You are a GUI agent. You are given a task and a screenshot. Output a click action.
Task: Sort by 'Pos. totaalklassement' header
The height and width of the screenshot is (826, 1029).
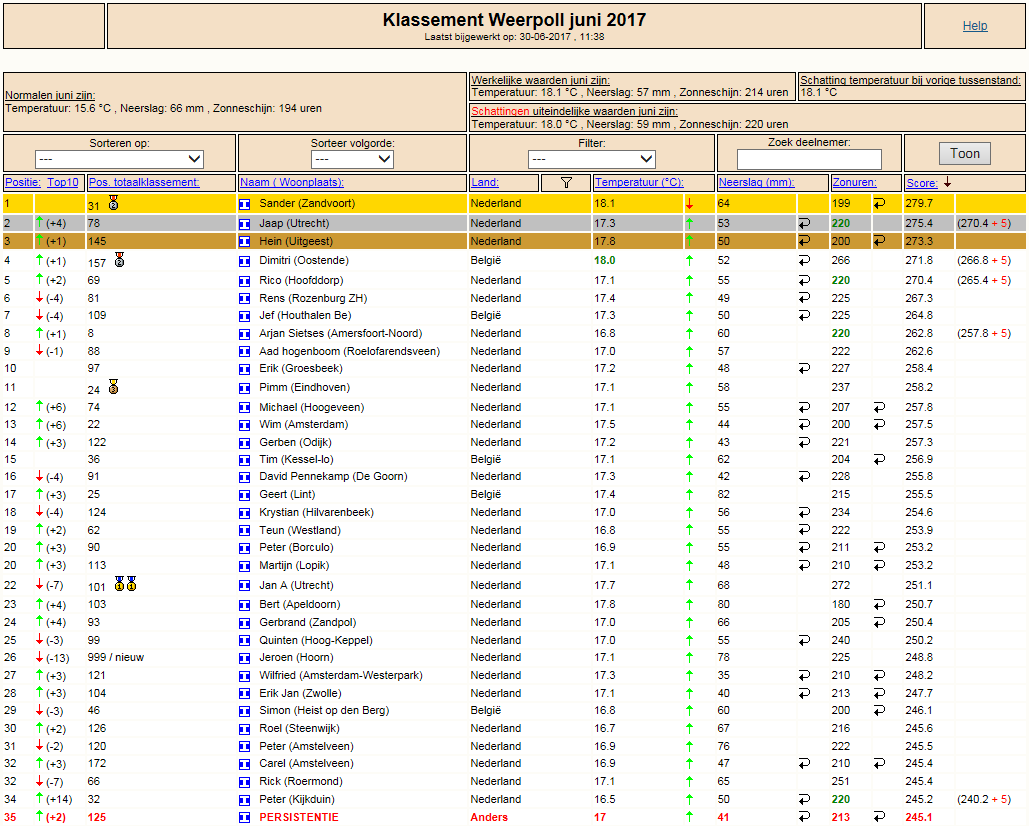pyautogui.click(x=144, y=182)
